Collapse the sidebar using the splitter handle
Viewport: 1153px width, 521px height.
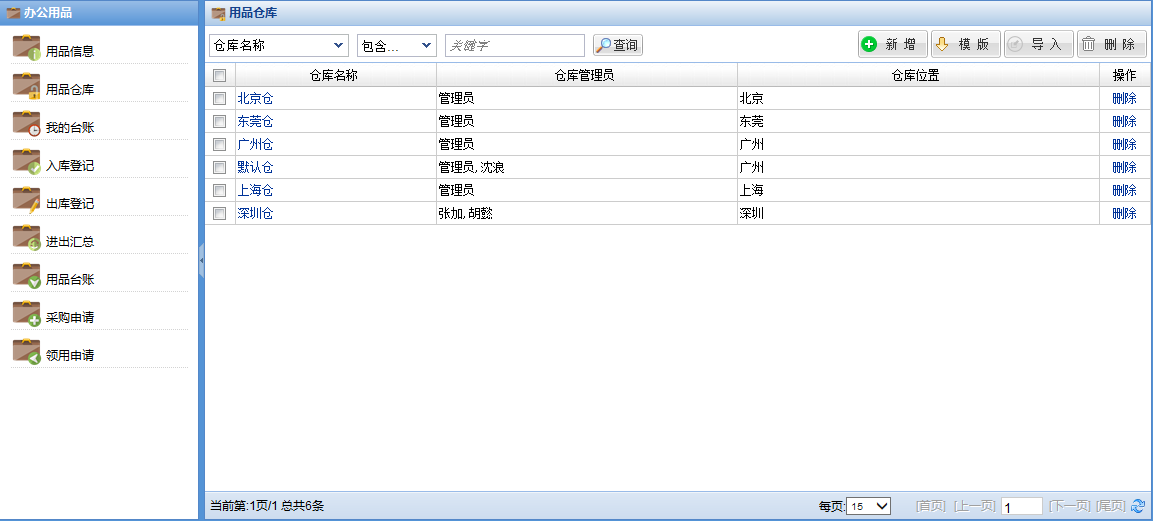click(x=202, y=260)
